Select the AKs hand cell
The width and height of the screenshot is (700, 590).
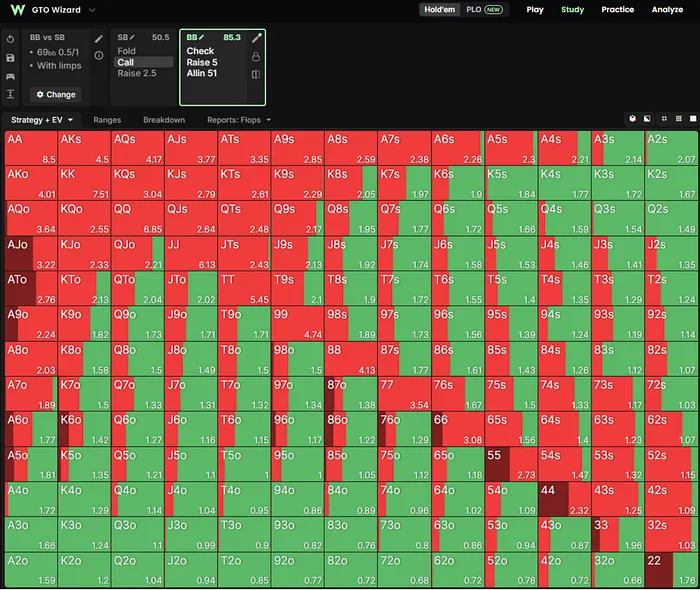point(84,148)
